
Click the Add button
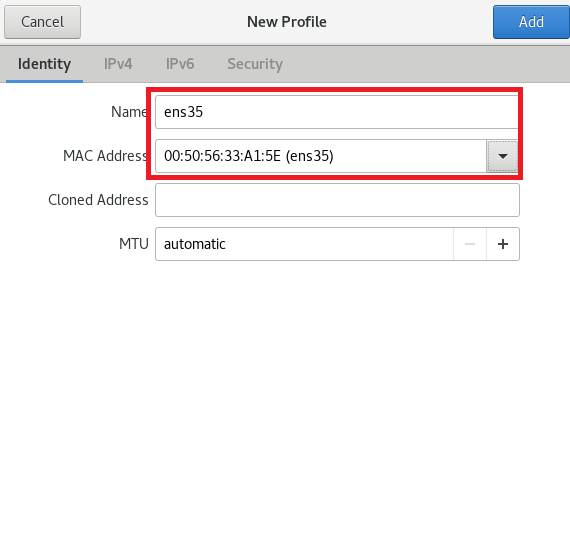(x=531, y=22)
